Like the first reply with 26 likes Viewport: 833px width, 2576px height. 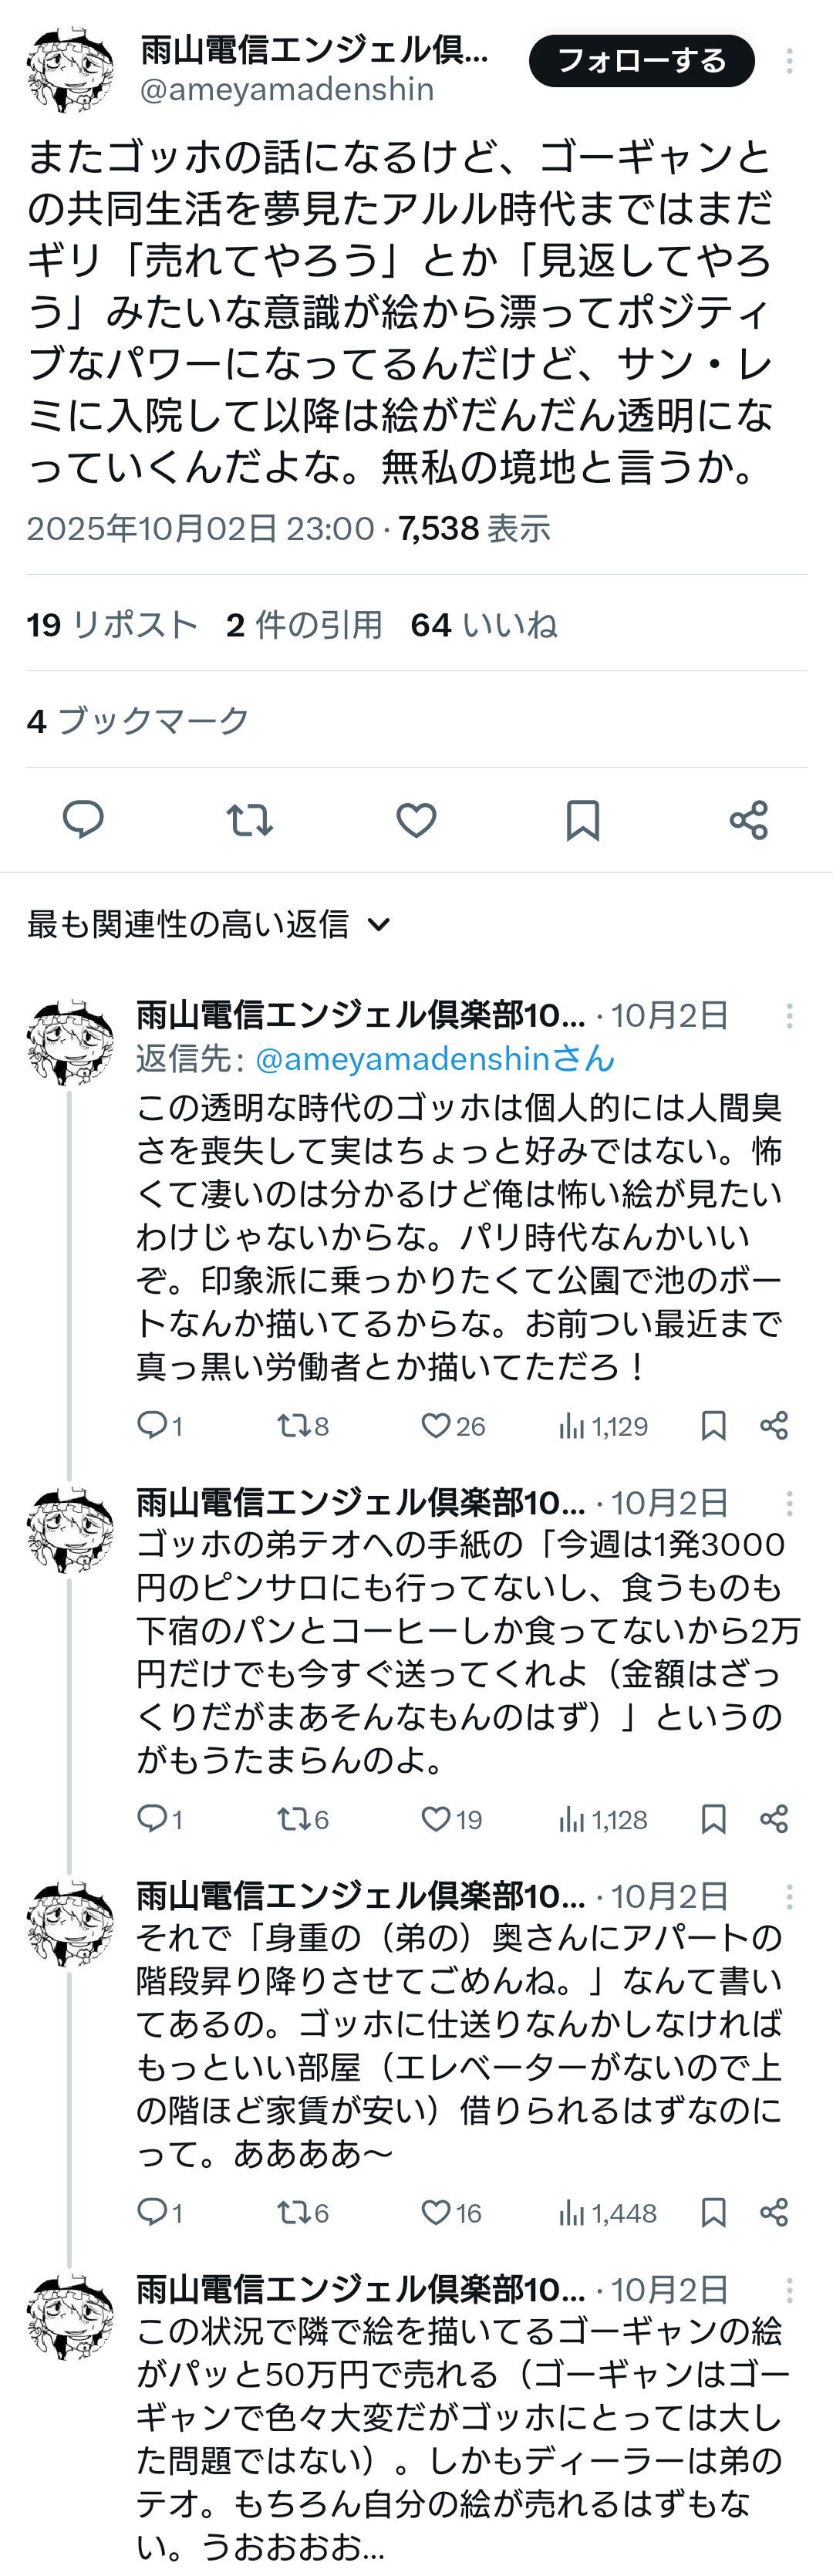[436, 1425]
